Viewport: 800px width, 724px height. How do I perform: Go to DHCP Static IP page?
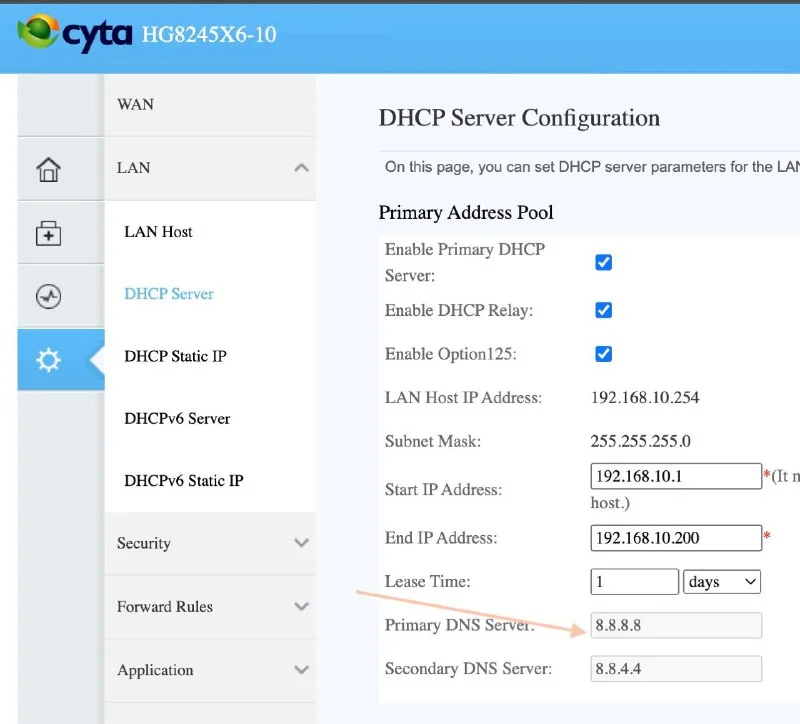pyautogui.click(x=175, y=356)
